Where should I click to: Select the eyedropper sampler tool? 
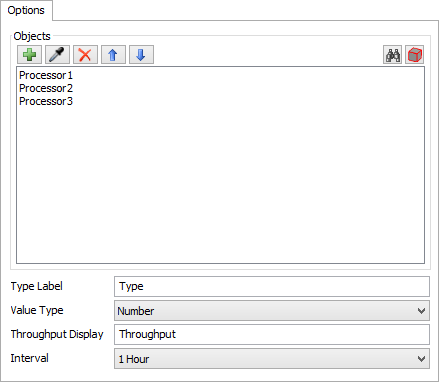(57, 55)
